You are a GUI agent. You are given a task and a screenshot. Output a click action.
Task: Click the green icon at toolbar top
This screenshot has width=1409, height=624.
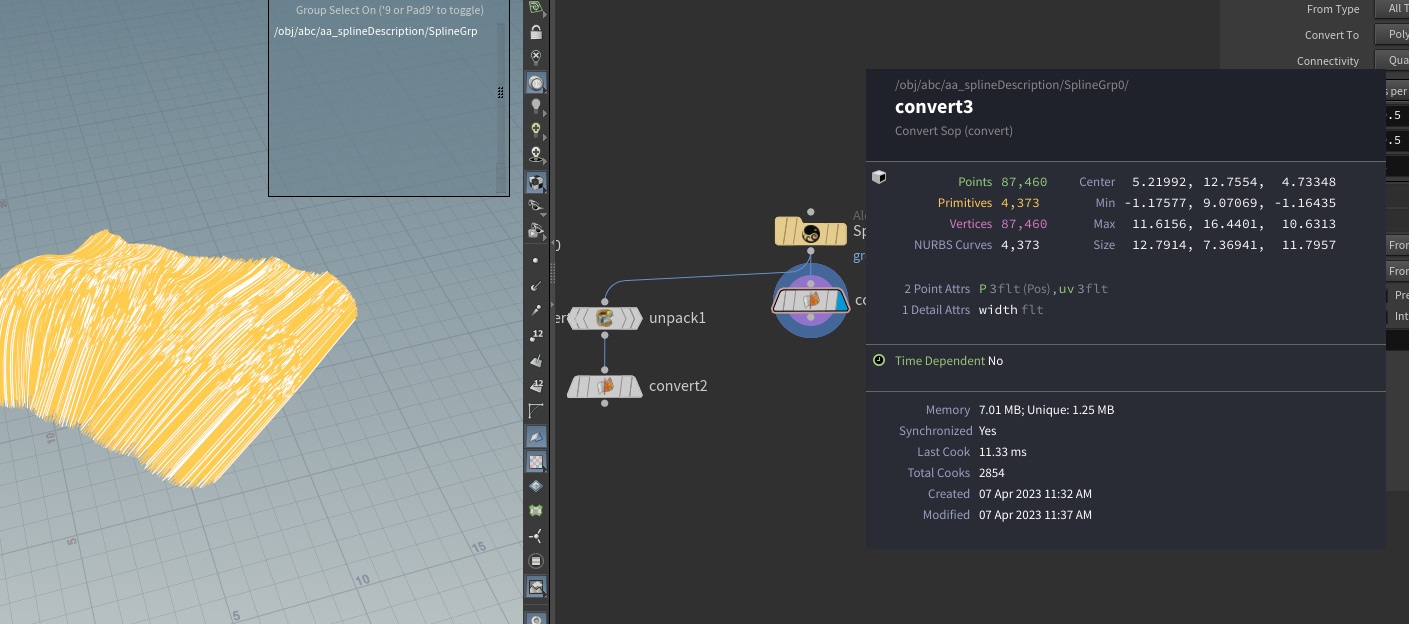point(536,7)
